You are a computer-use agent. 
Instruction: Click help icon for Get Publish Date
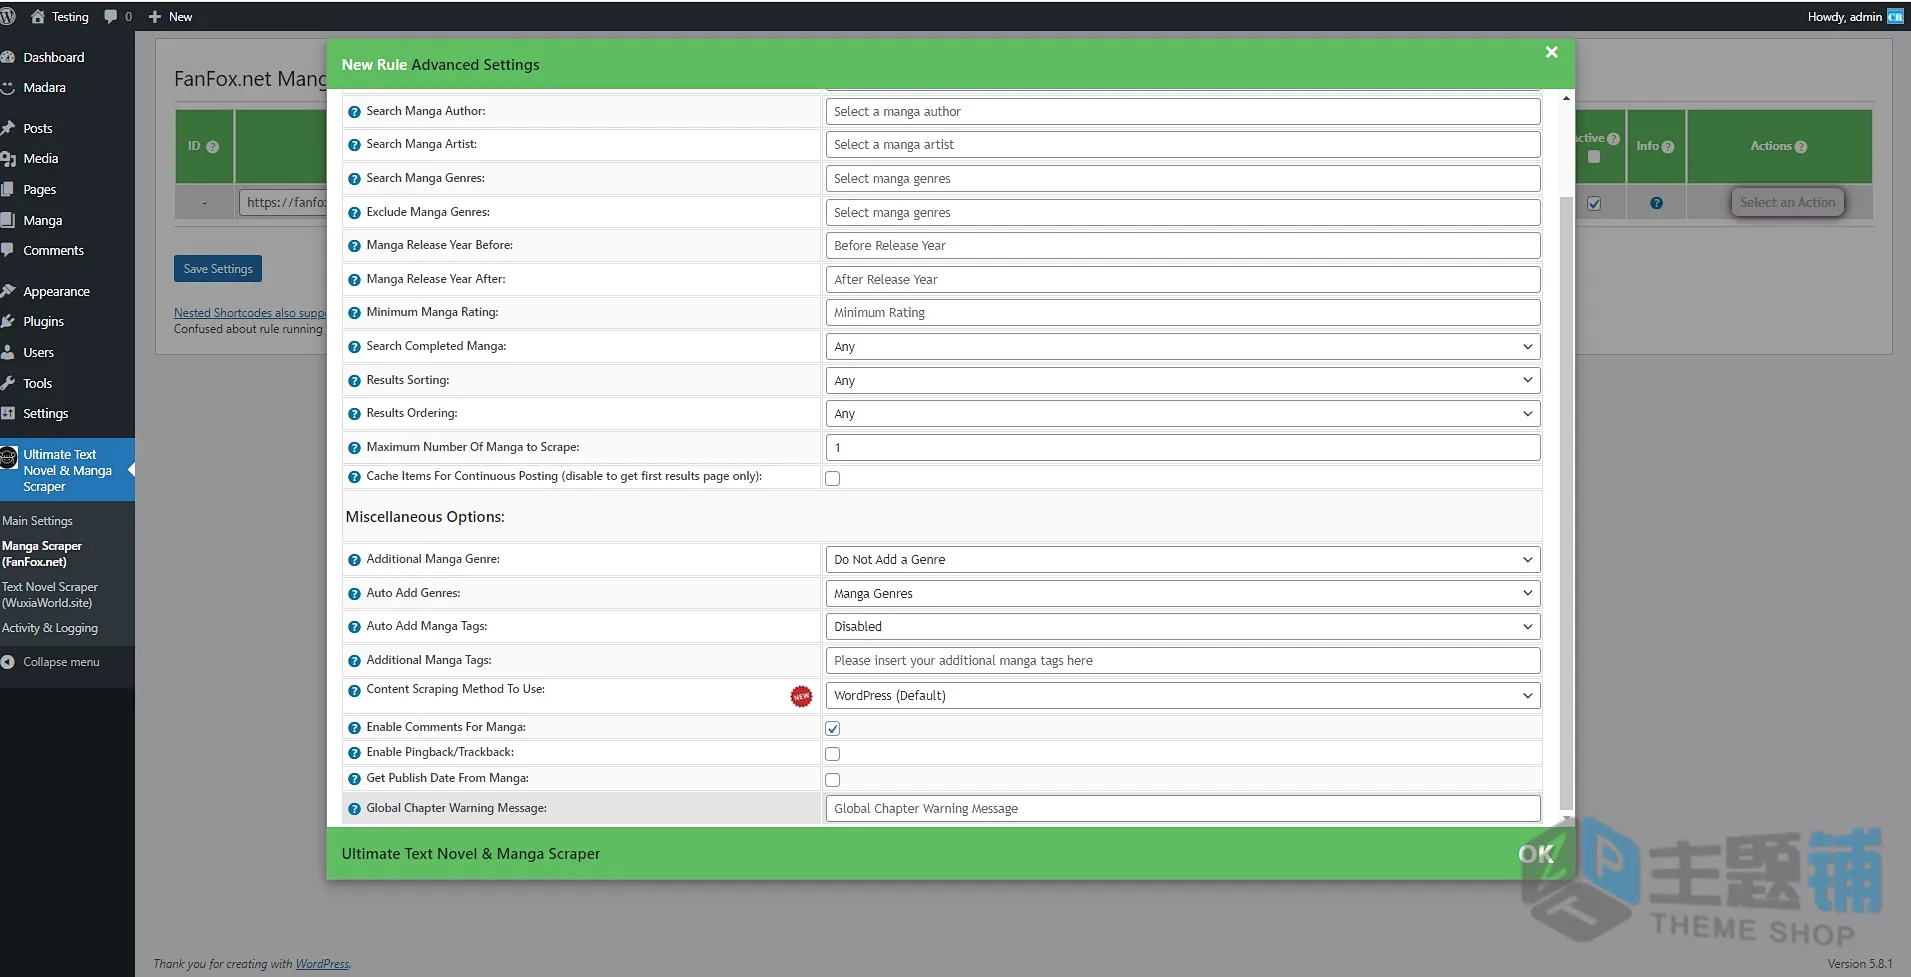[354, 779]
